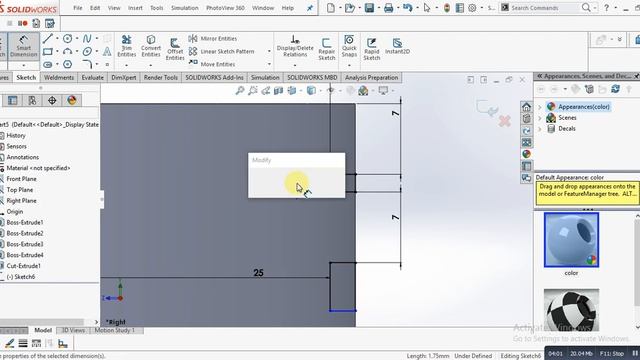Select the sketch Text tool

107,51
